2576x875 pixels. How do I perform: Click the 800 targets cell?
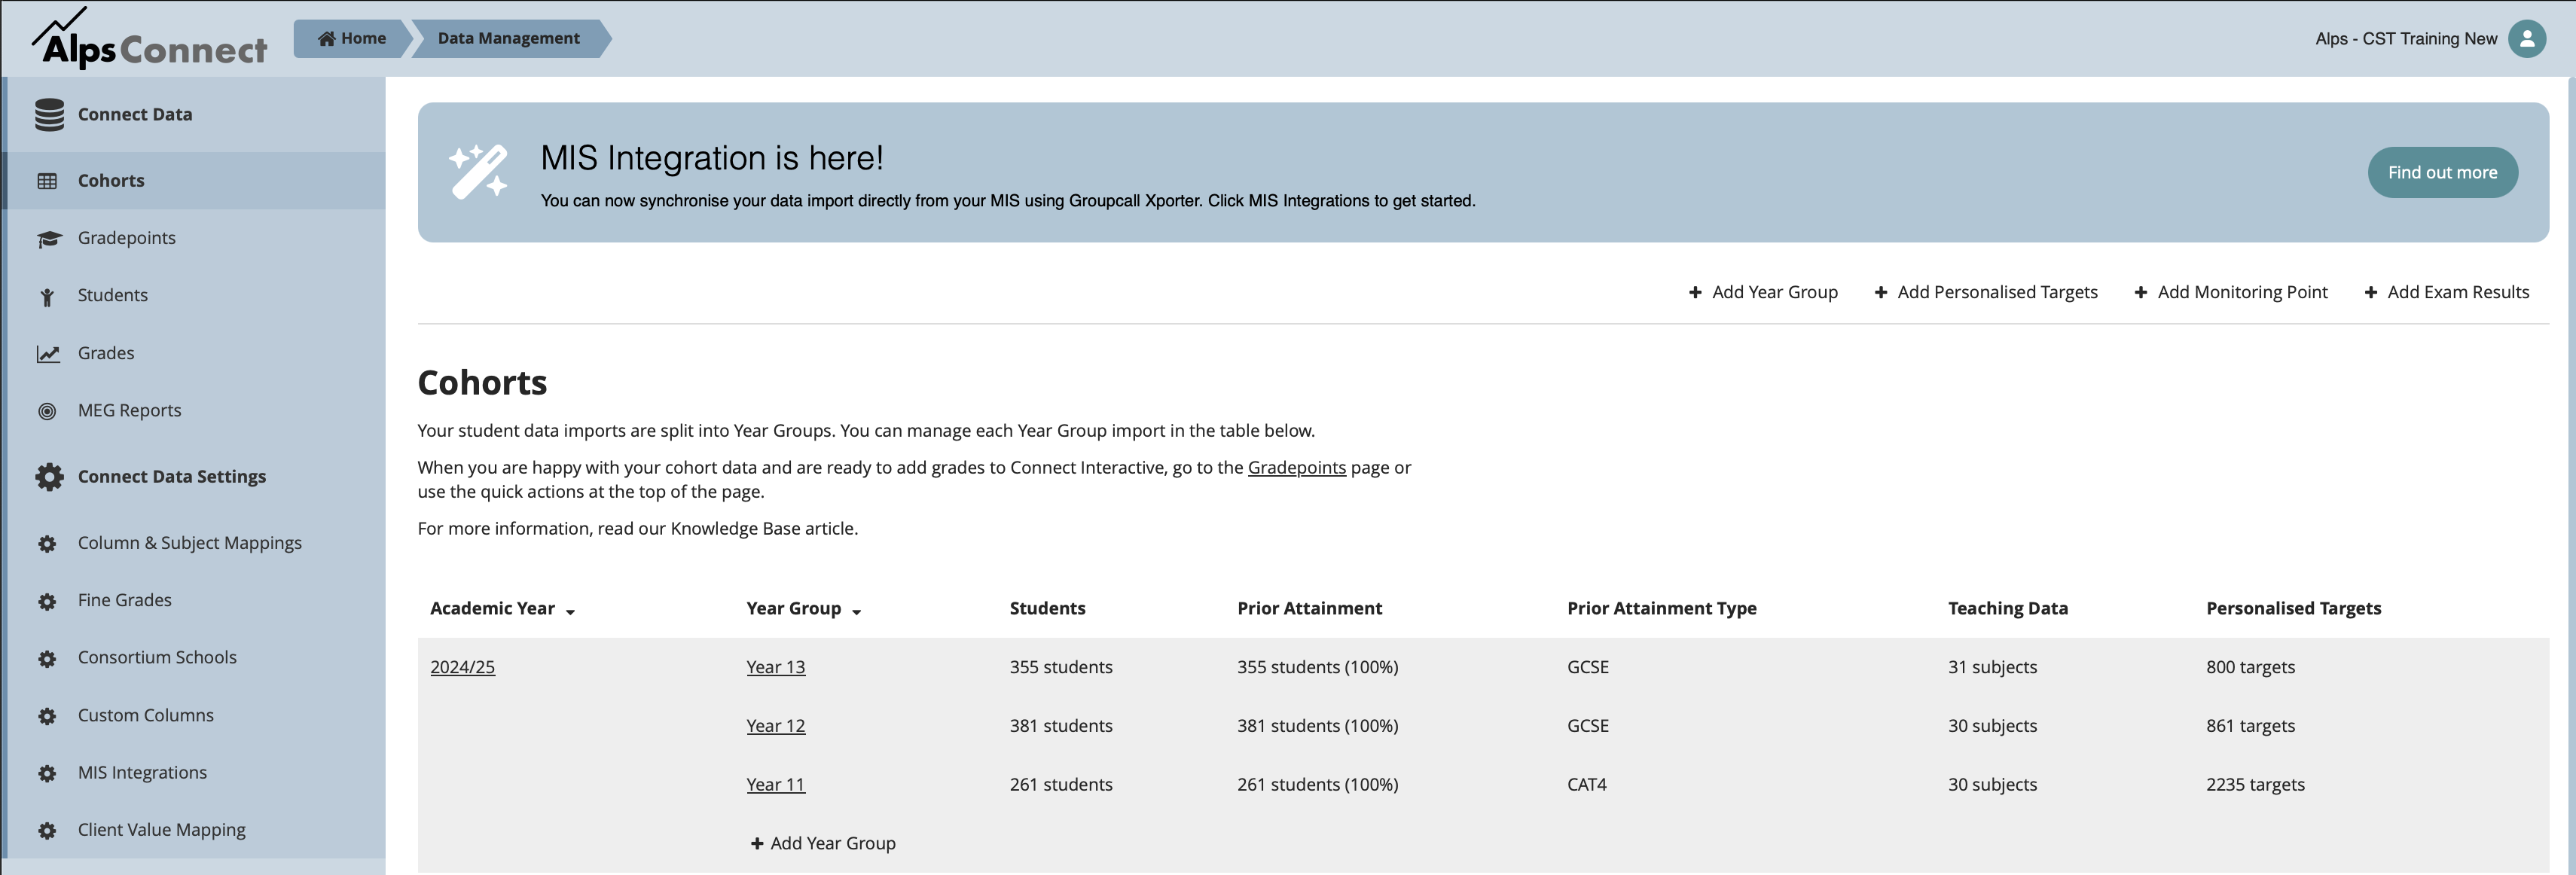[2250, 667]
